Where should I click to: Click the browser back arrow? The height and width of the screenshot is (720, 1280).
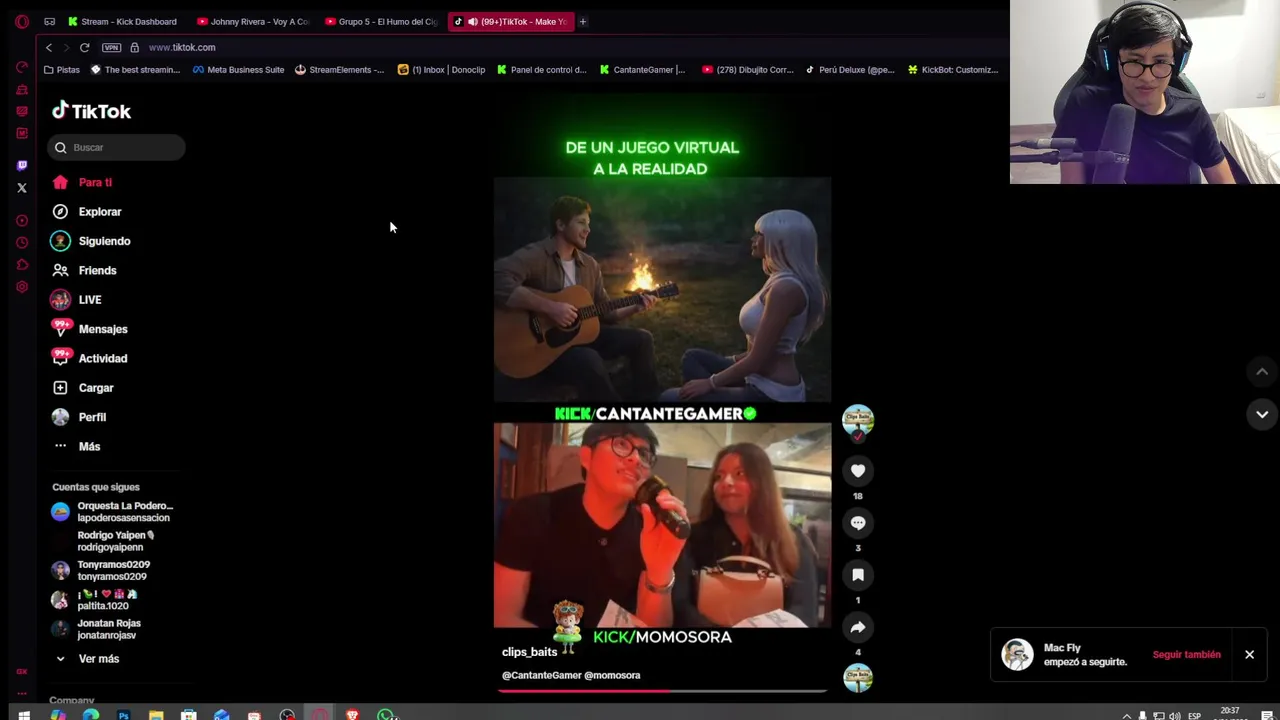(48, 47)
